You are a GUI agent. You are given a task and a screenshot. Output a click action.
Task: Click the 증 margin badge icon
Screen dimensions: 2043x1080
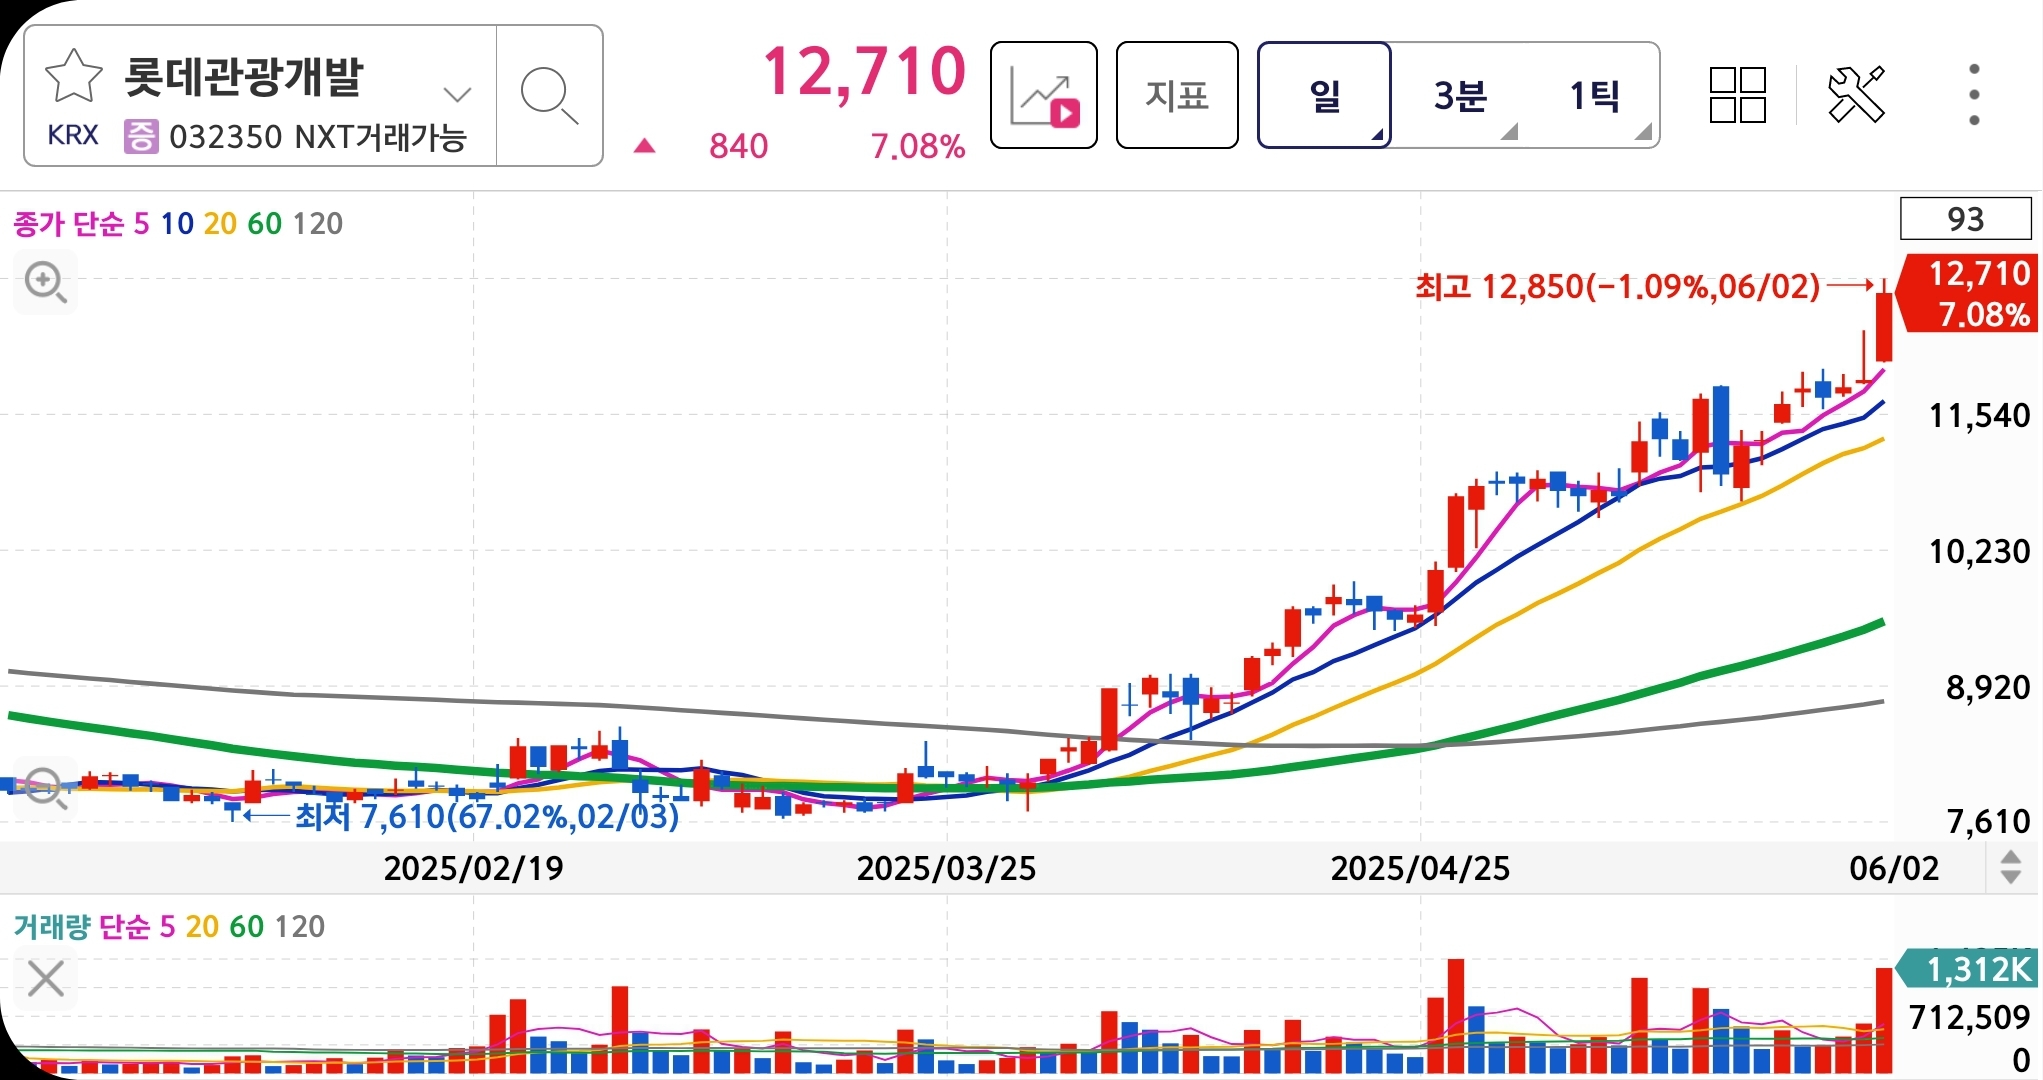(x=141, y=136)
